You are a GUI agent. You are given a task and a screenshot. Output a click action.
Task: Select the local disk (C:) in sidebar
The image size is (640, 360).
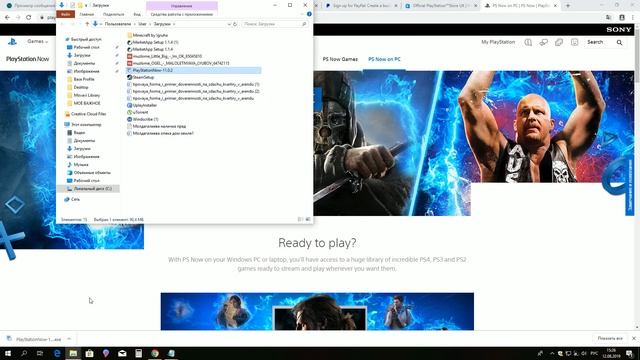[89, 189]
